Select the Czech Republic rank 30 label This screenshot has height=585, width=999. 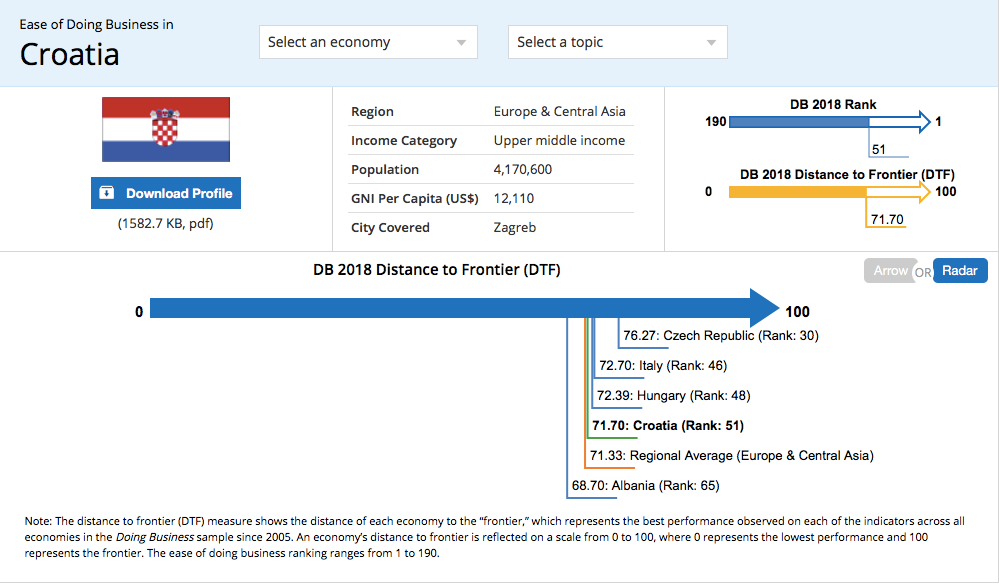coord(721,335)
